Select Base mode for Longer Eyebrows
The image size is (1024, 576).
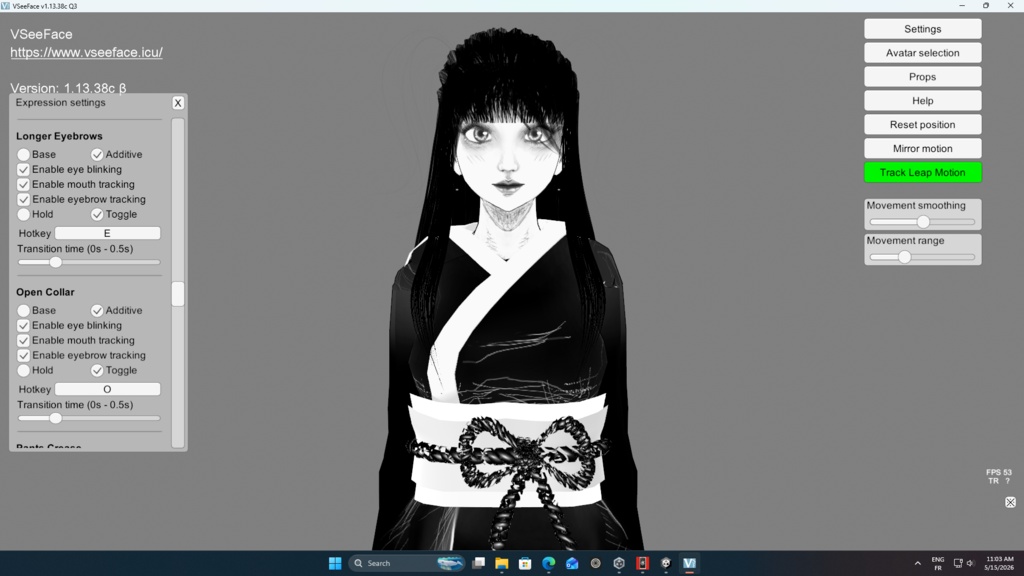[24, 154]
